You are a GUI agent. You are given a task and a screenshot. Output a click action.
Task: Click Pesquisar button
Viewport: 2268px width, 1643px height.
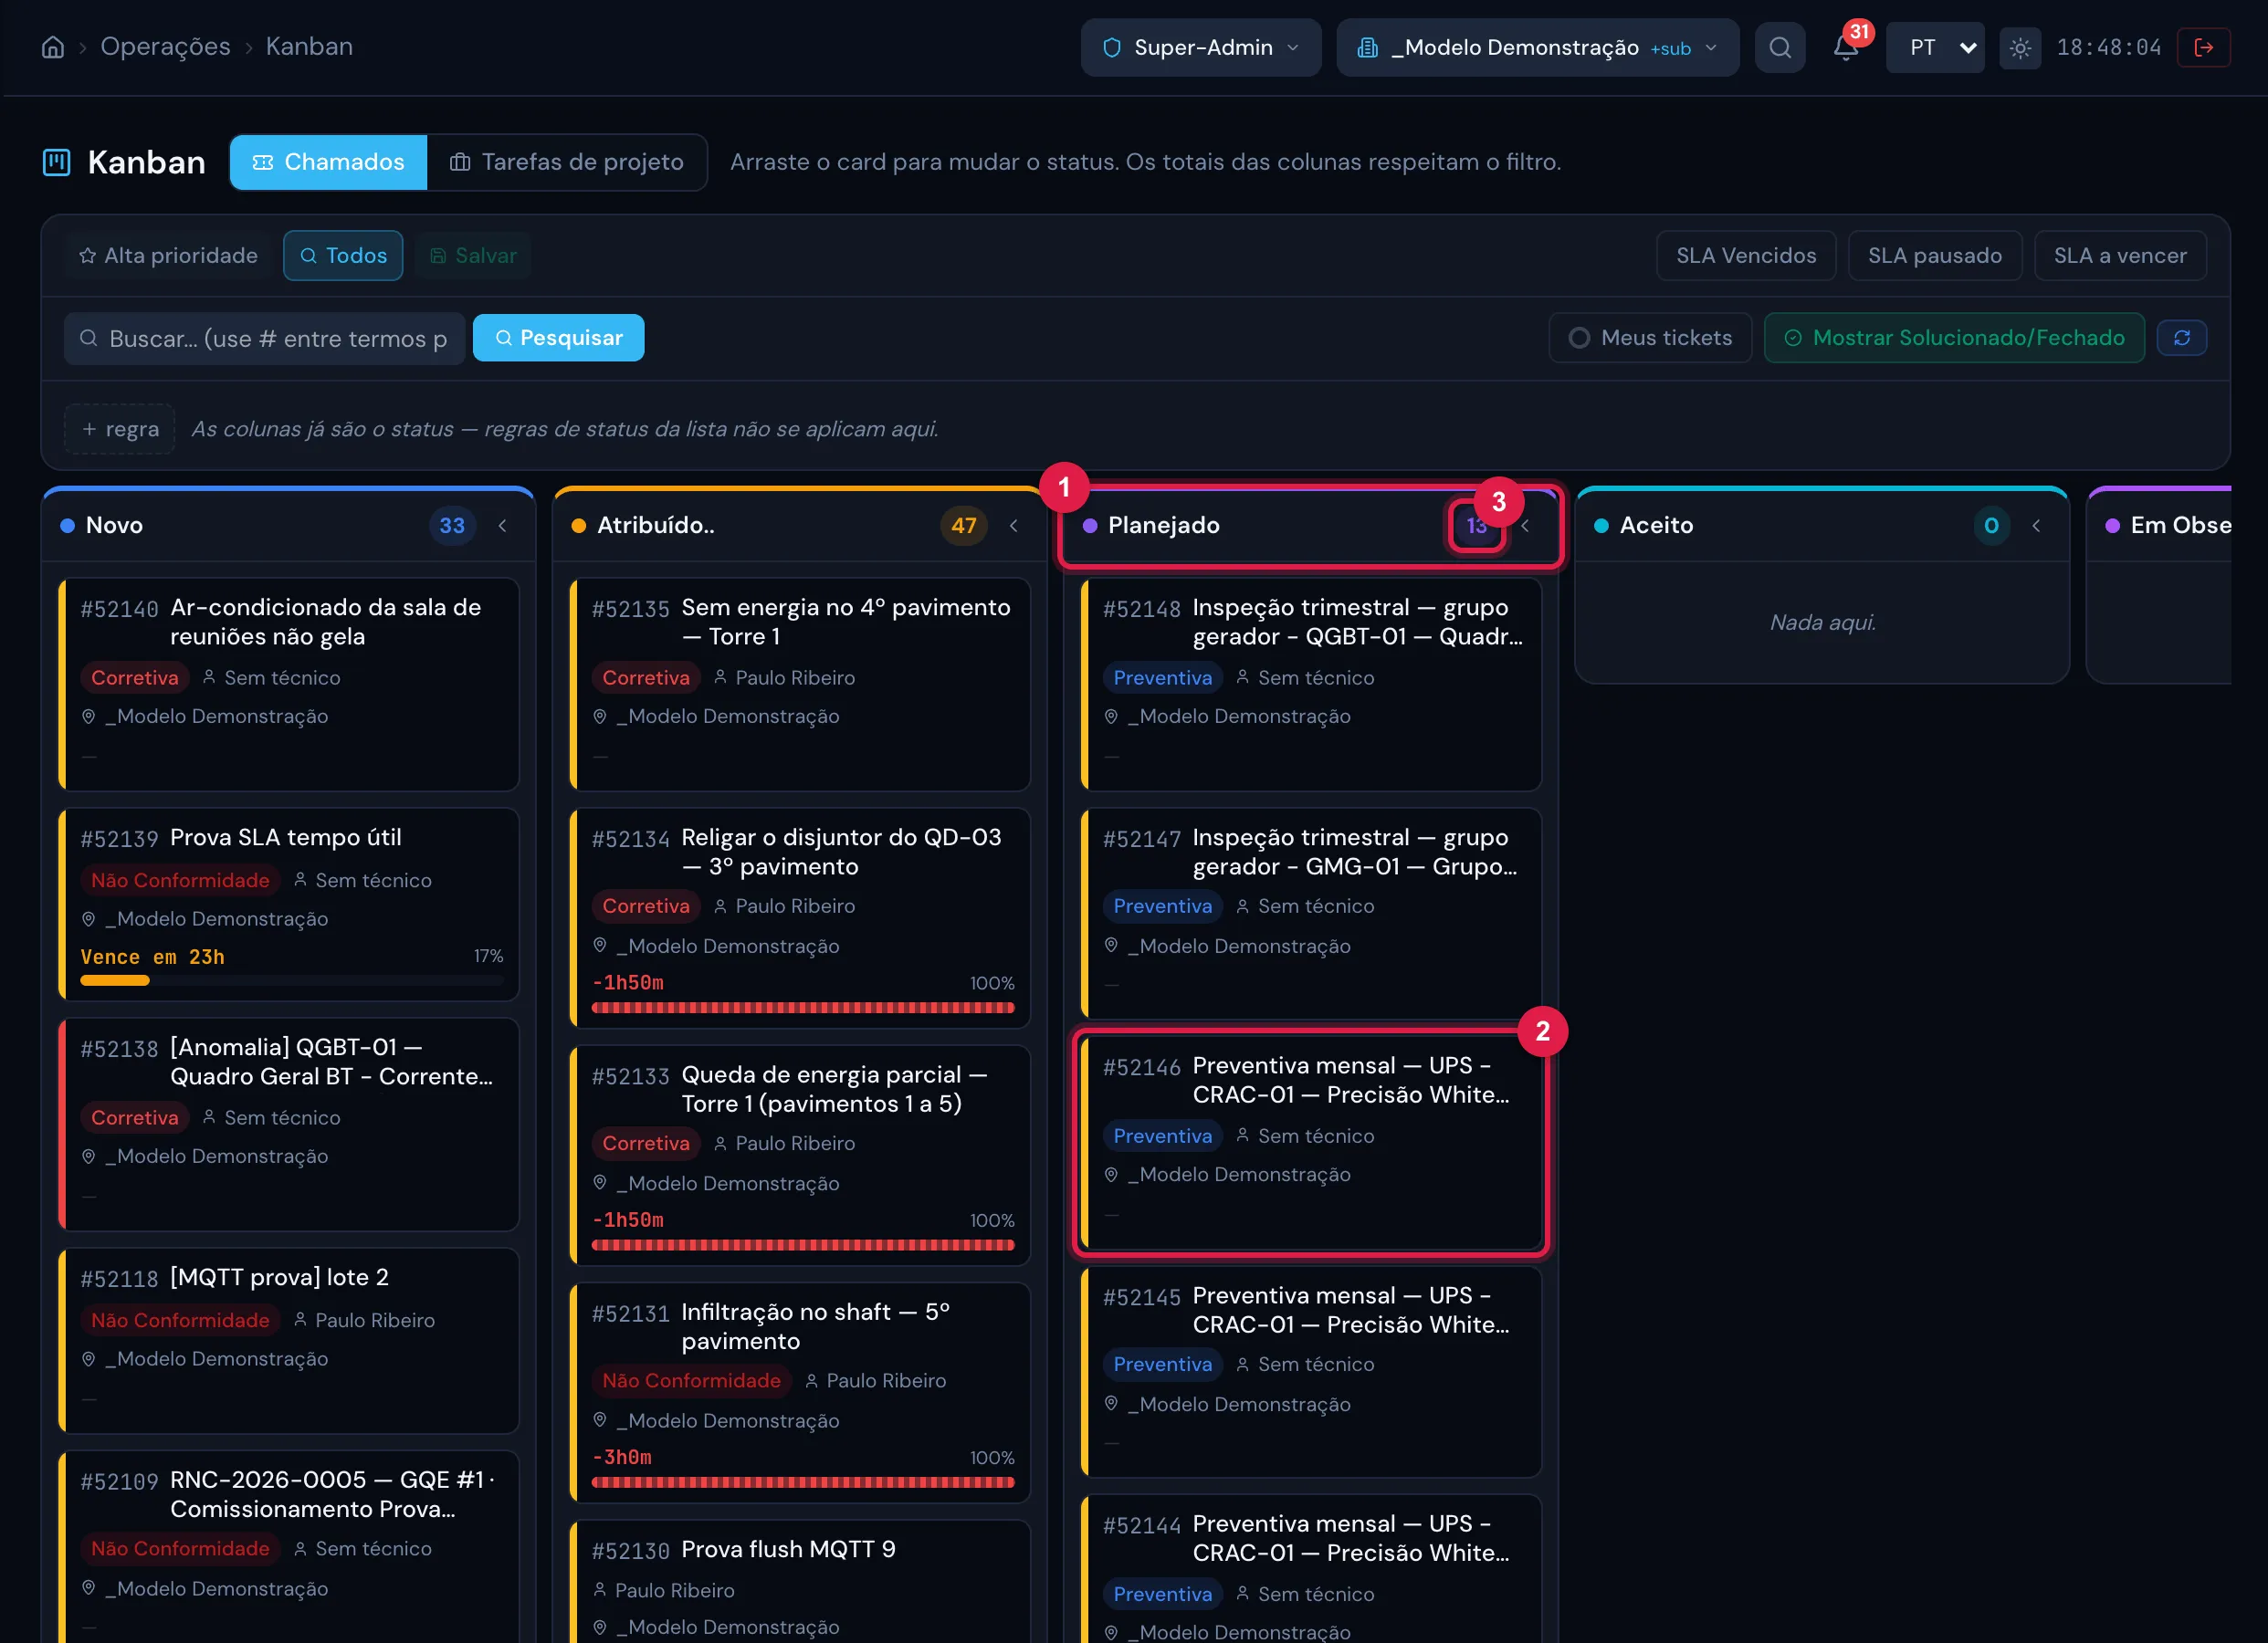pyautogui.click(x=558, y=338)
